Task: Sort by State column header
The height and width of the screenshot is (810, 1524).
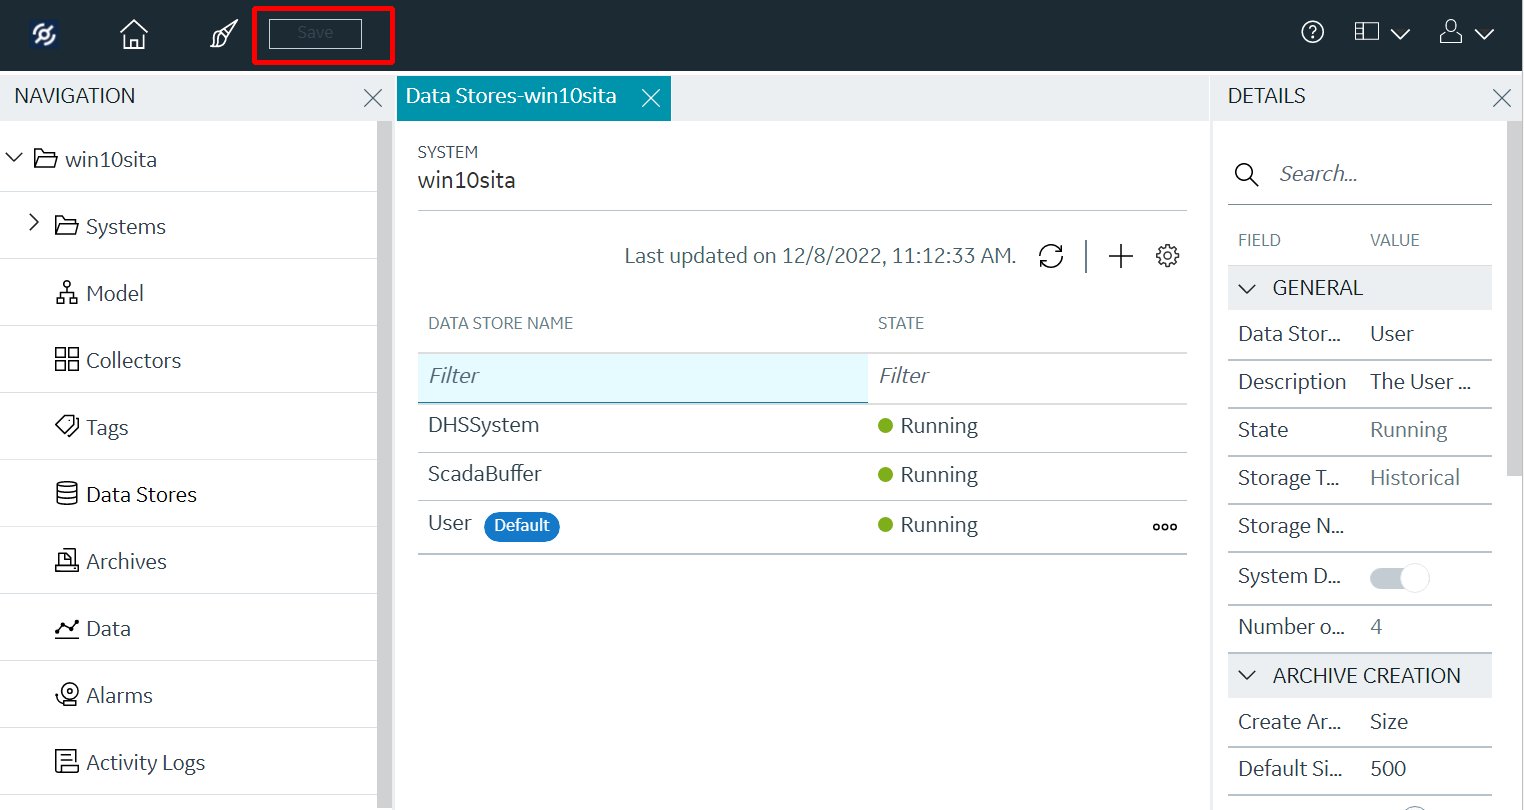Action: tap(900, 323)
